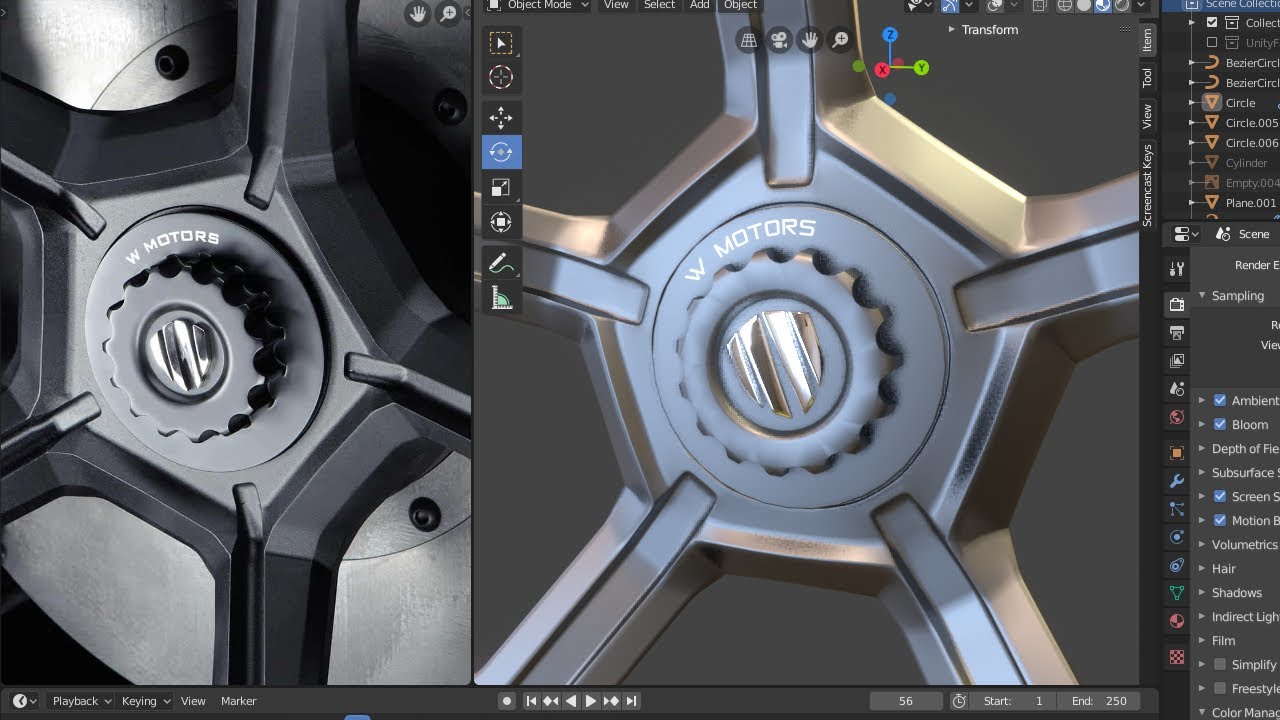This screenshot has height=720, width=1280.
Task: Select the Annotate pencil tool
Action: [501, 263]
